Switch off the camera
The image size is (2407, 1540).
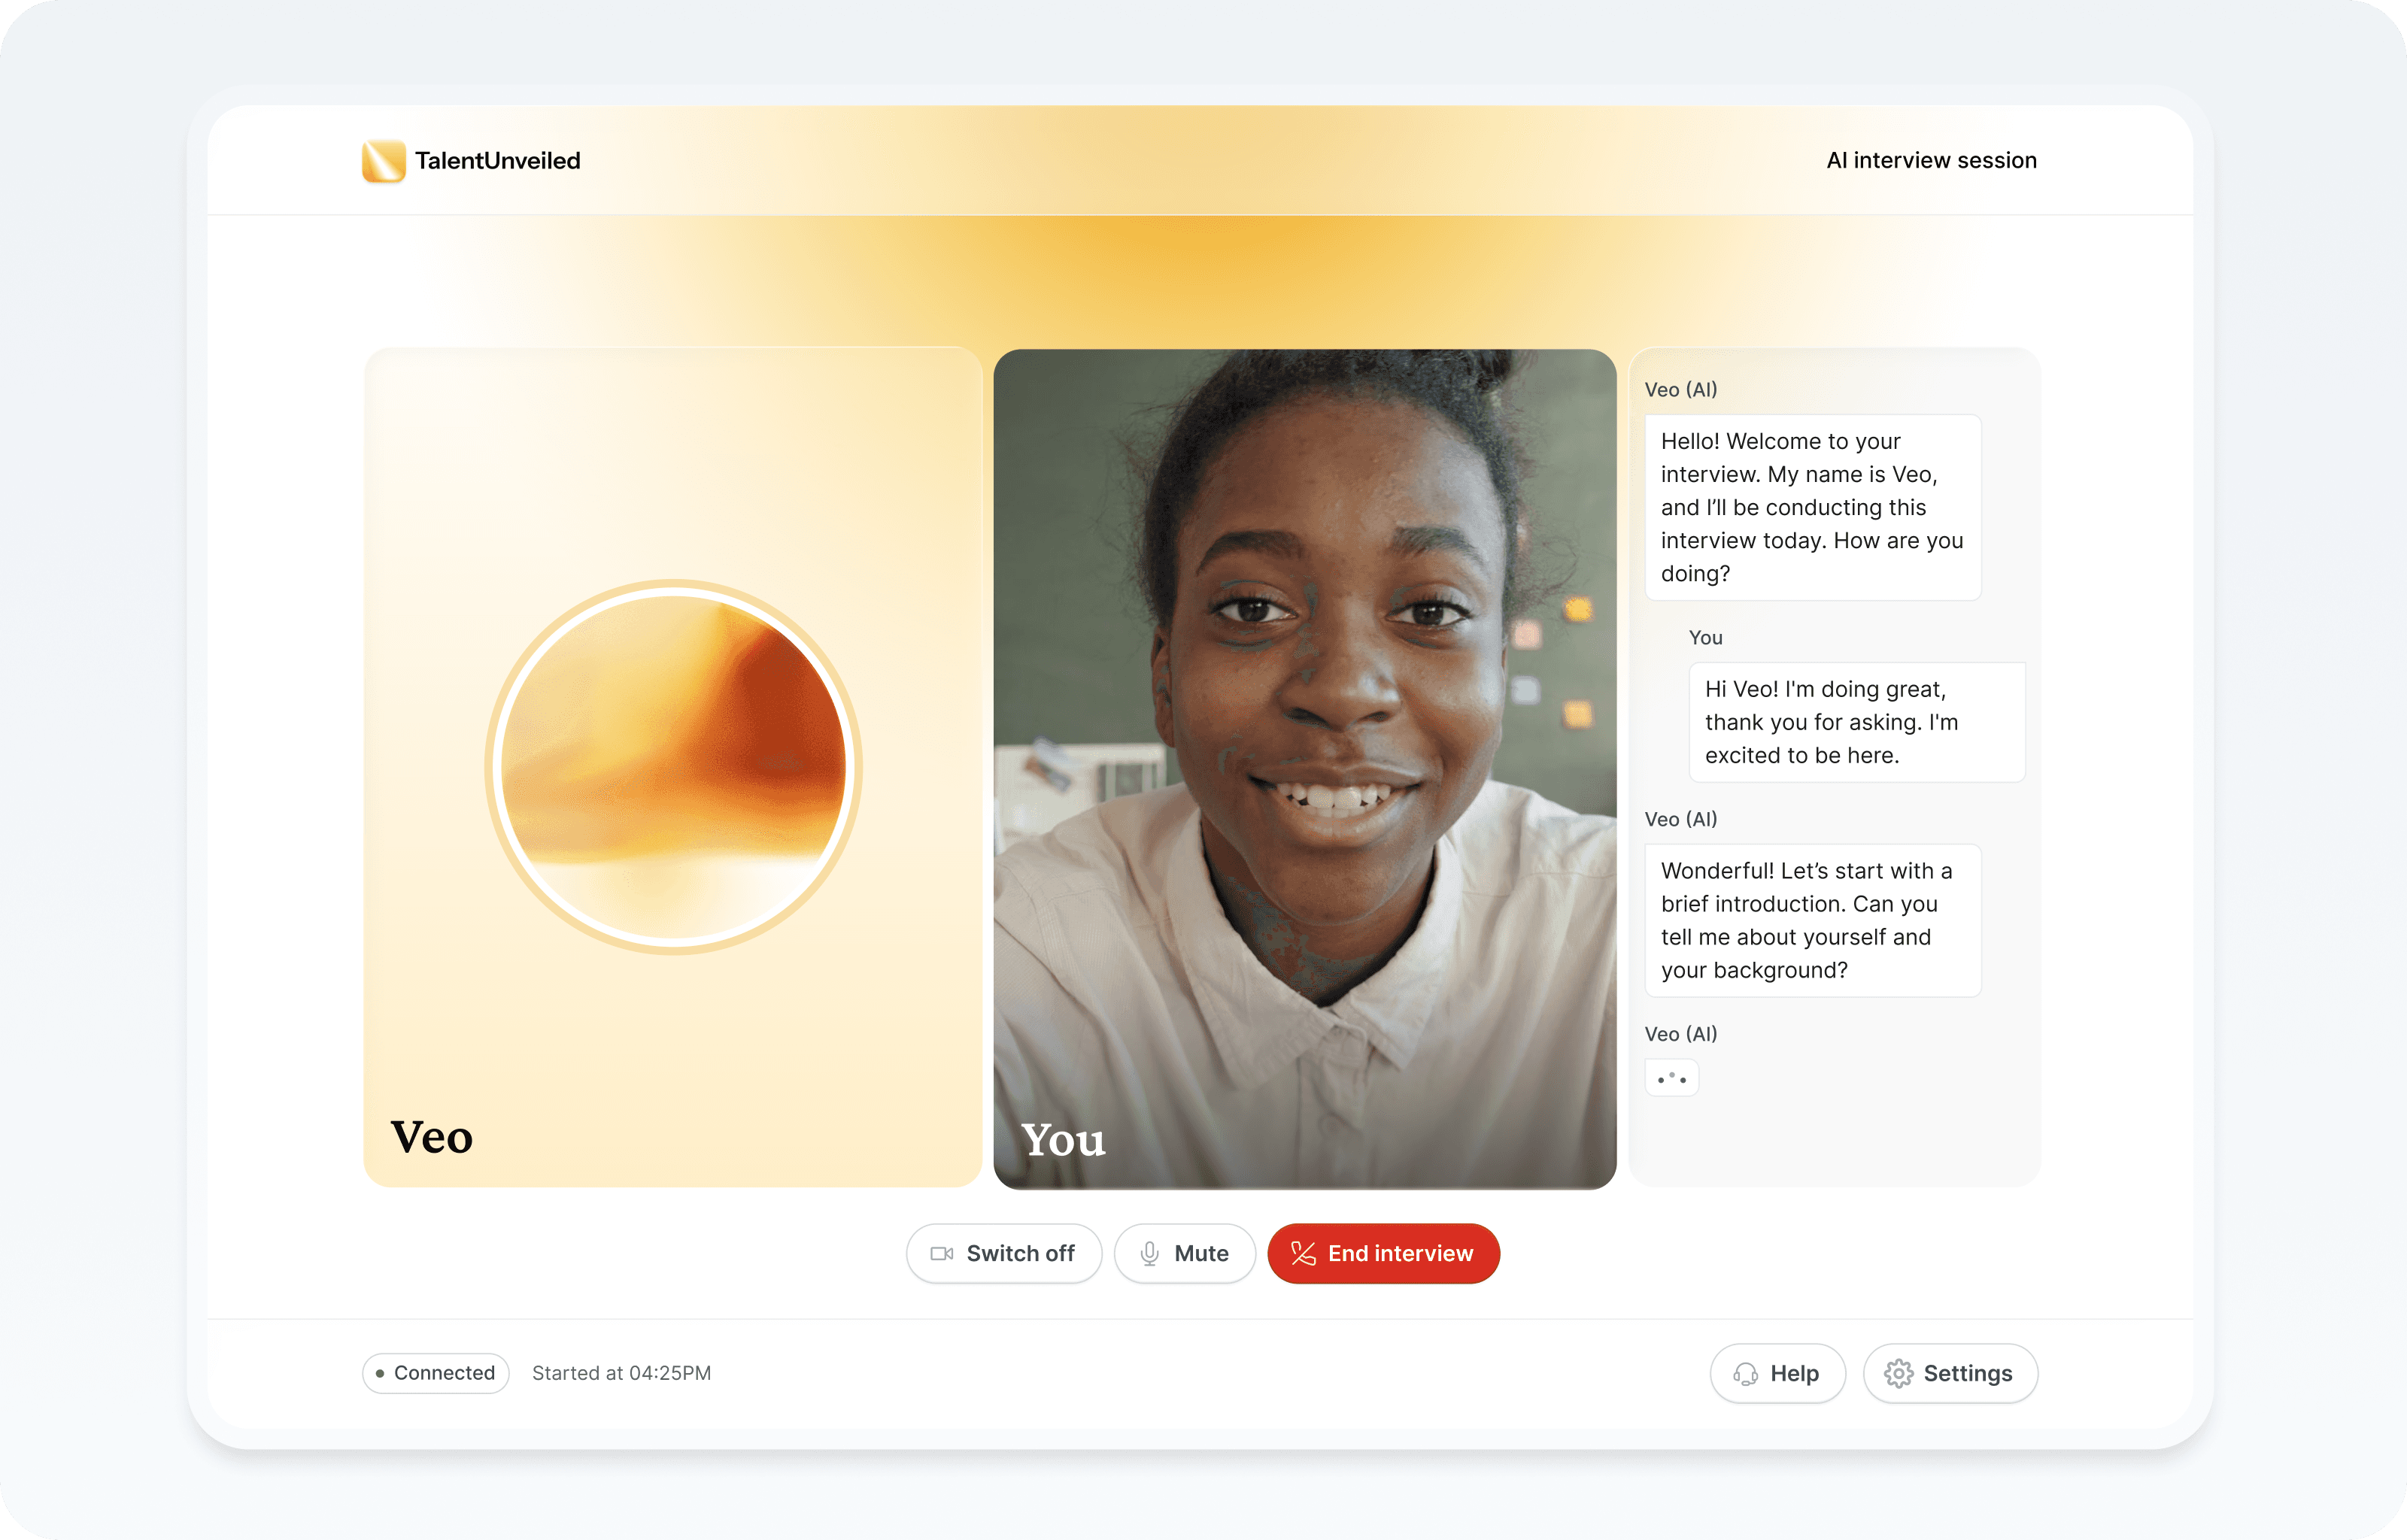(1003, 1253)
